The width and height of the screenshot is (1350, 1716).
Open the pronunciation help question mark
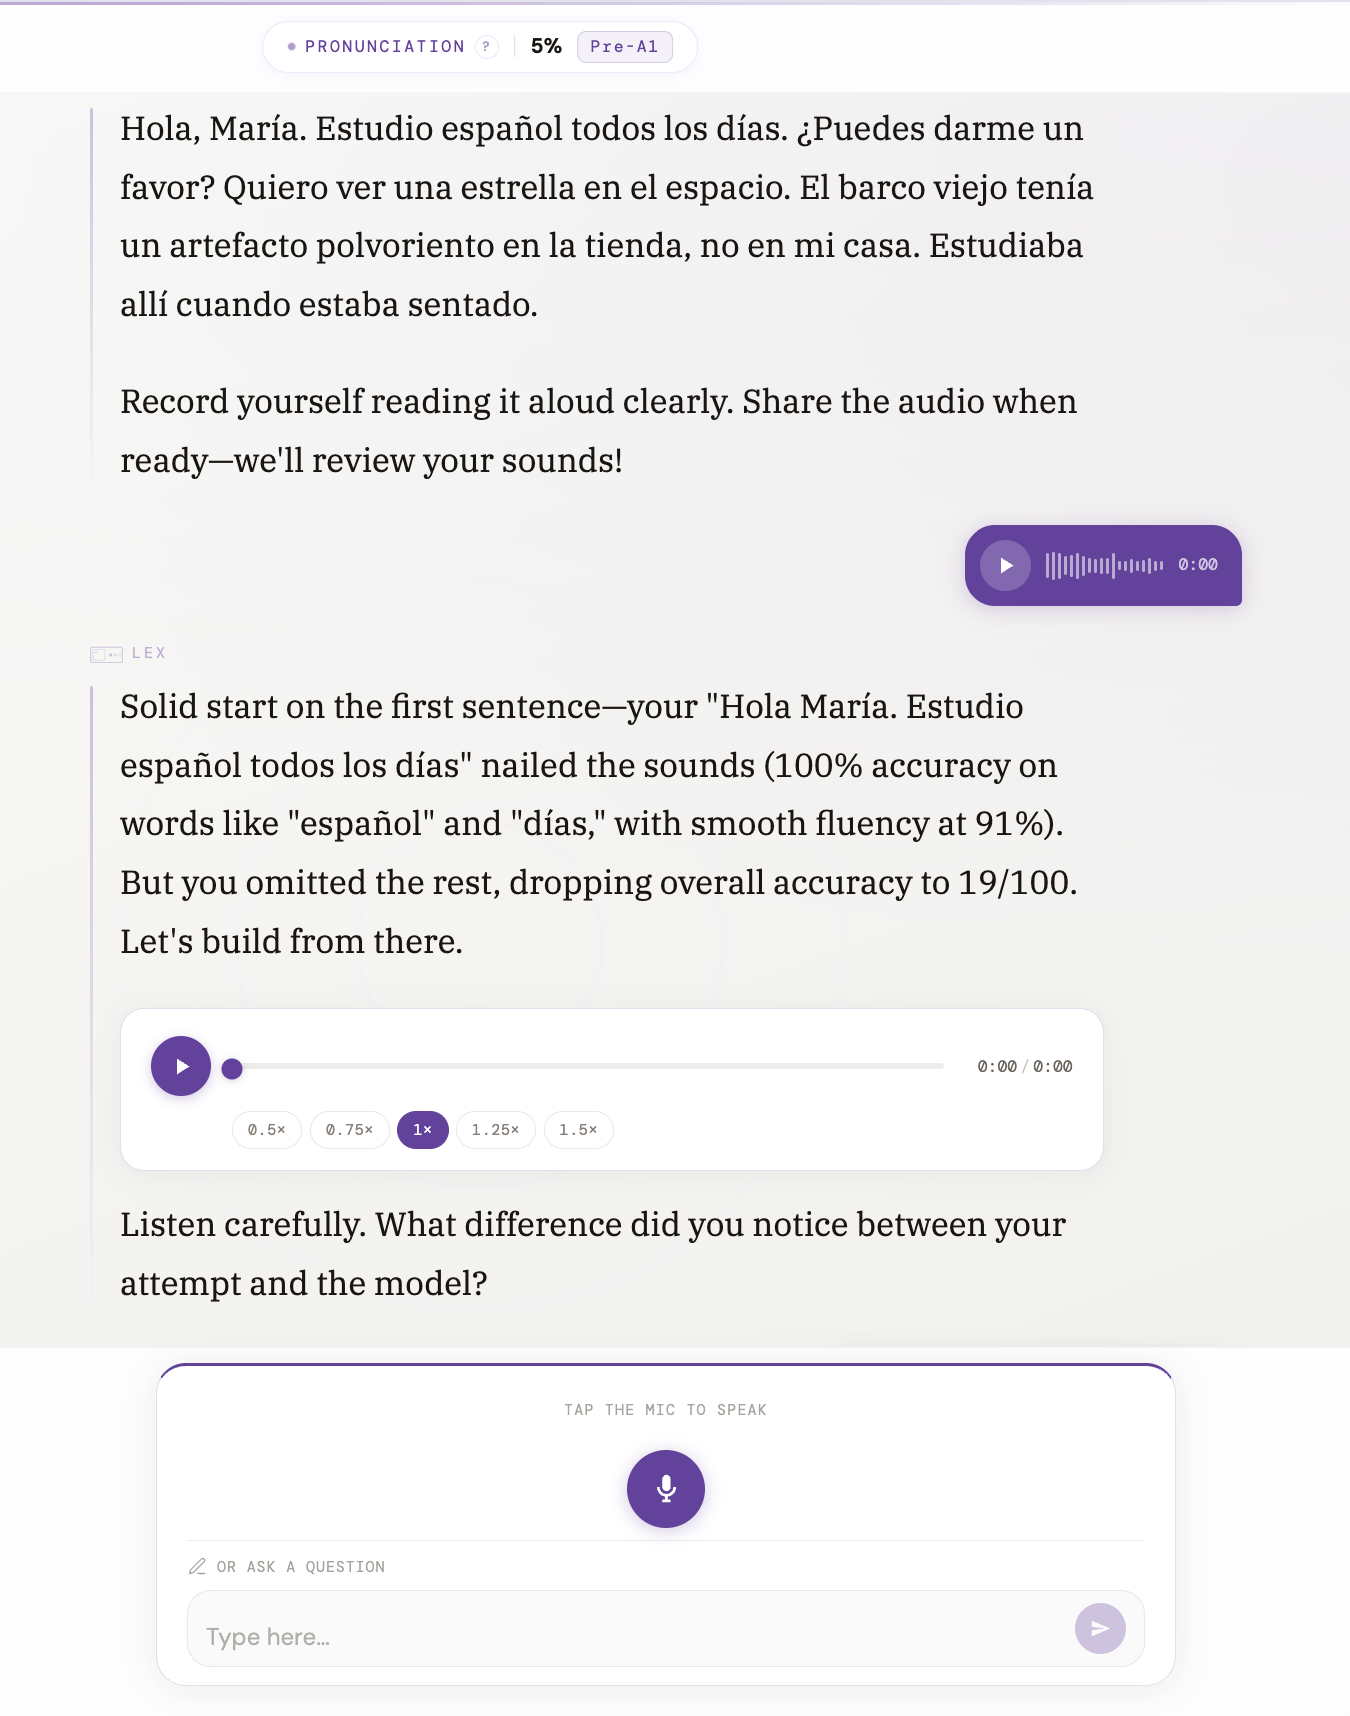487,47
